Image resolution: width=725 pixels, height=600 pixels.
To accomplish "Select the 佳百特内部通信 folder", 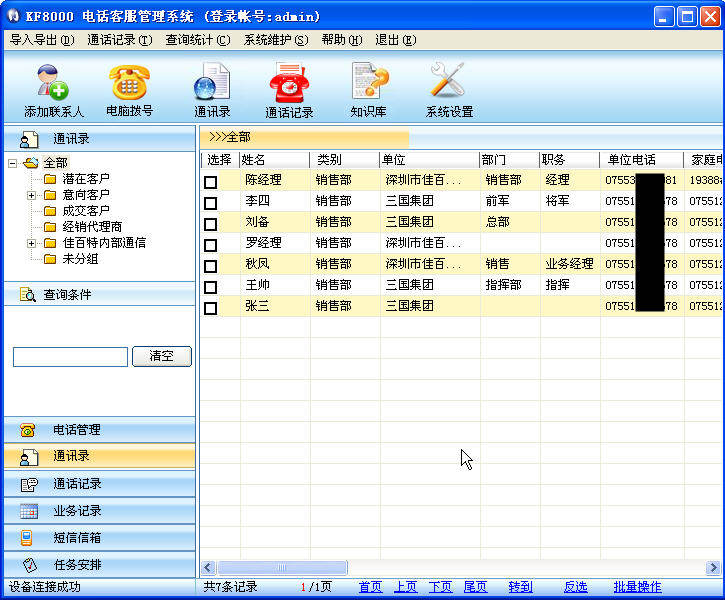I will [104, 243].
